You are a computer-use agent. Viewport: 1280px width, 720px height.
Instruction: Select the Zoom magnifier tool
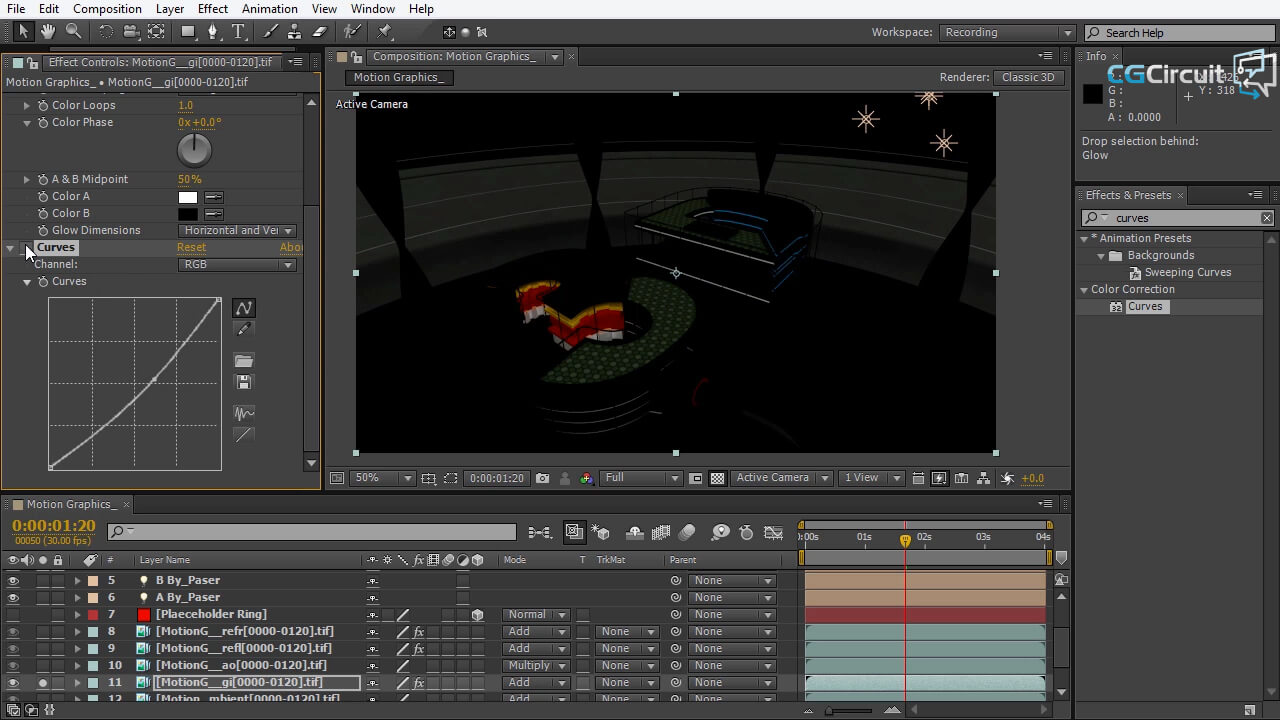tap(73, 32)
